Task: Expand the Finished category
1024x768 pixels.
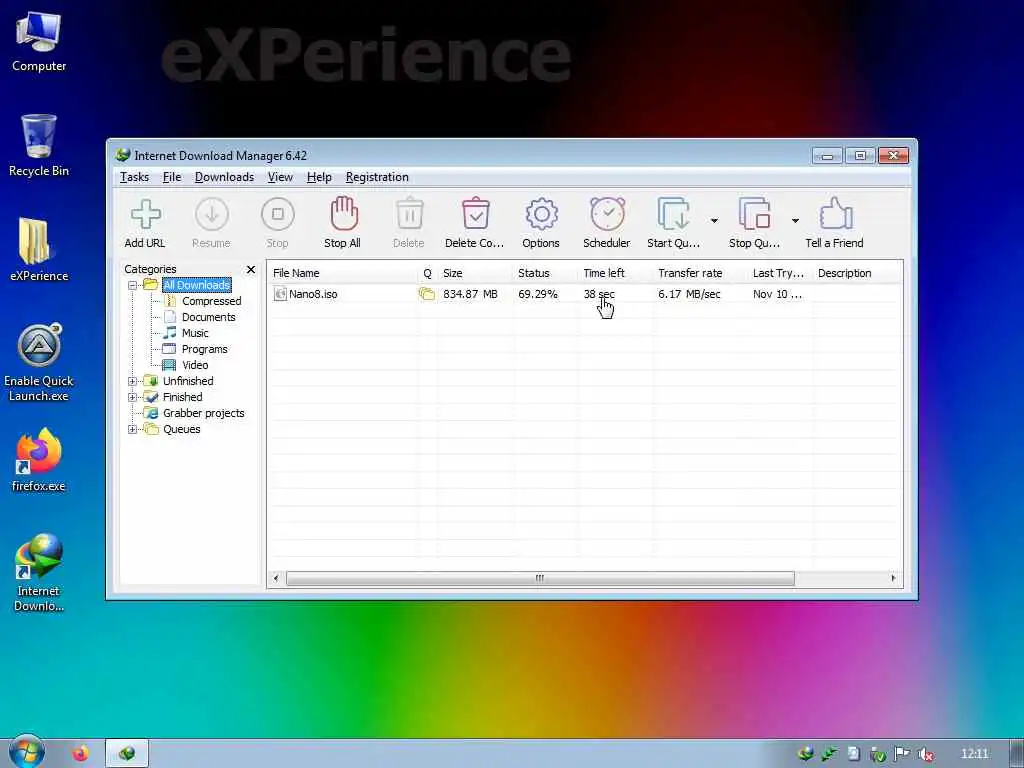Action: pyautogui.click(x=133, y=397)
